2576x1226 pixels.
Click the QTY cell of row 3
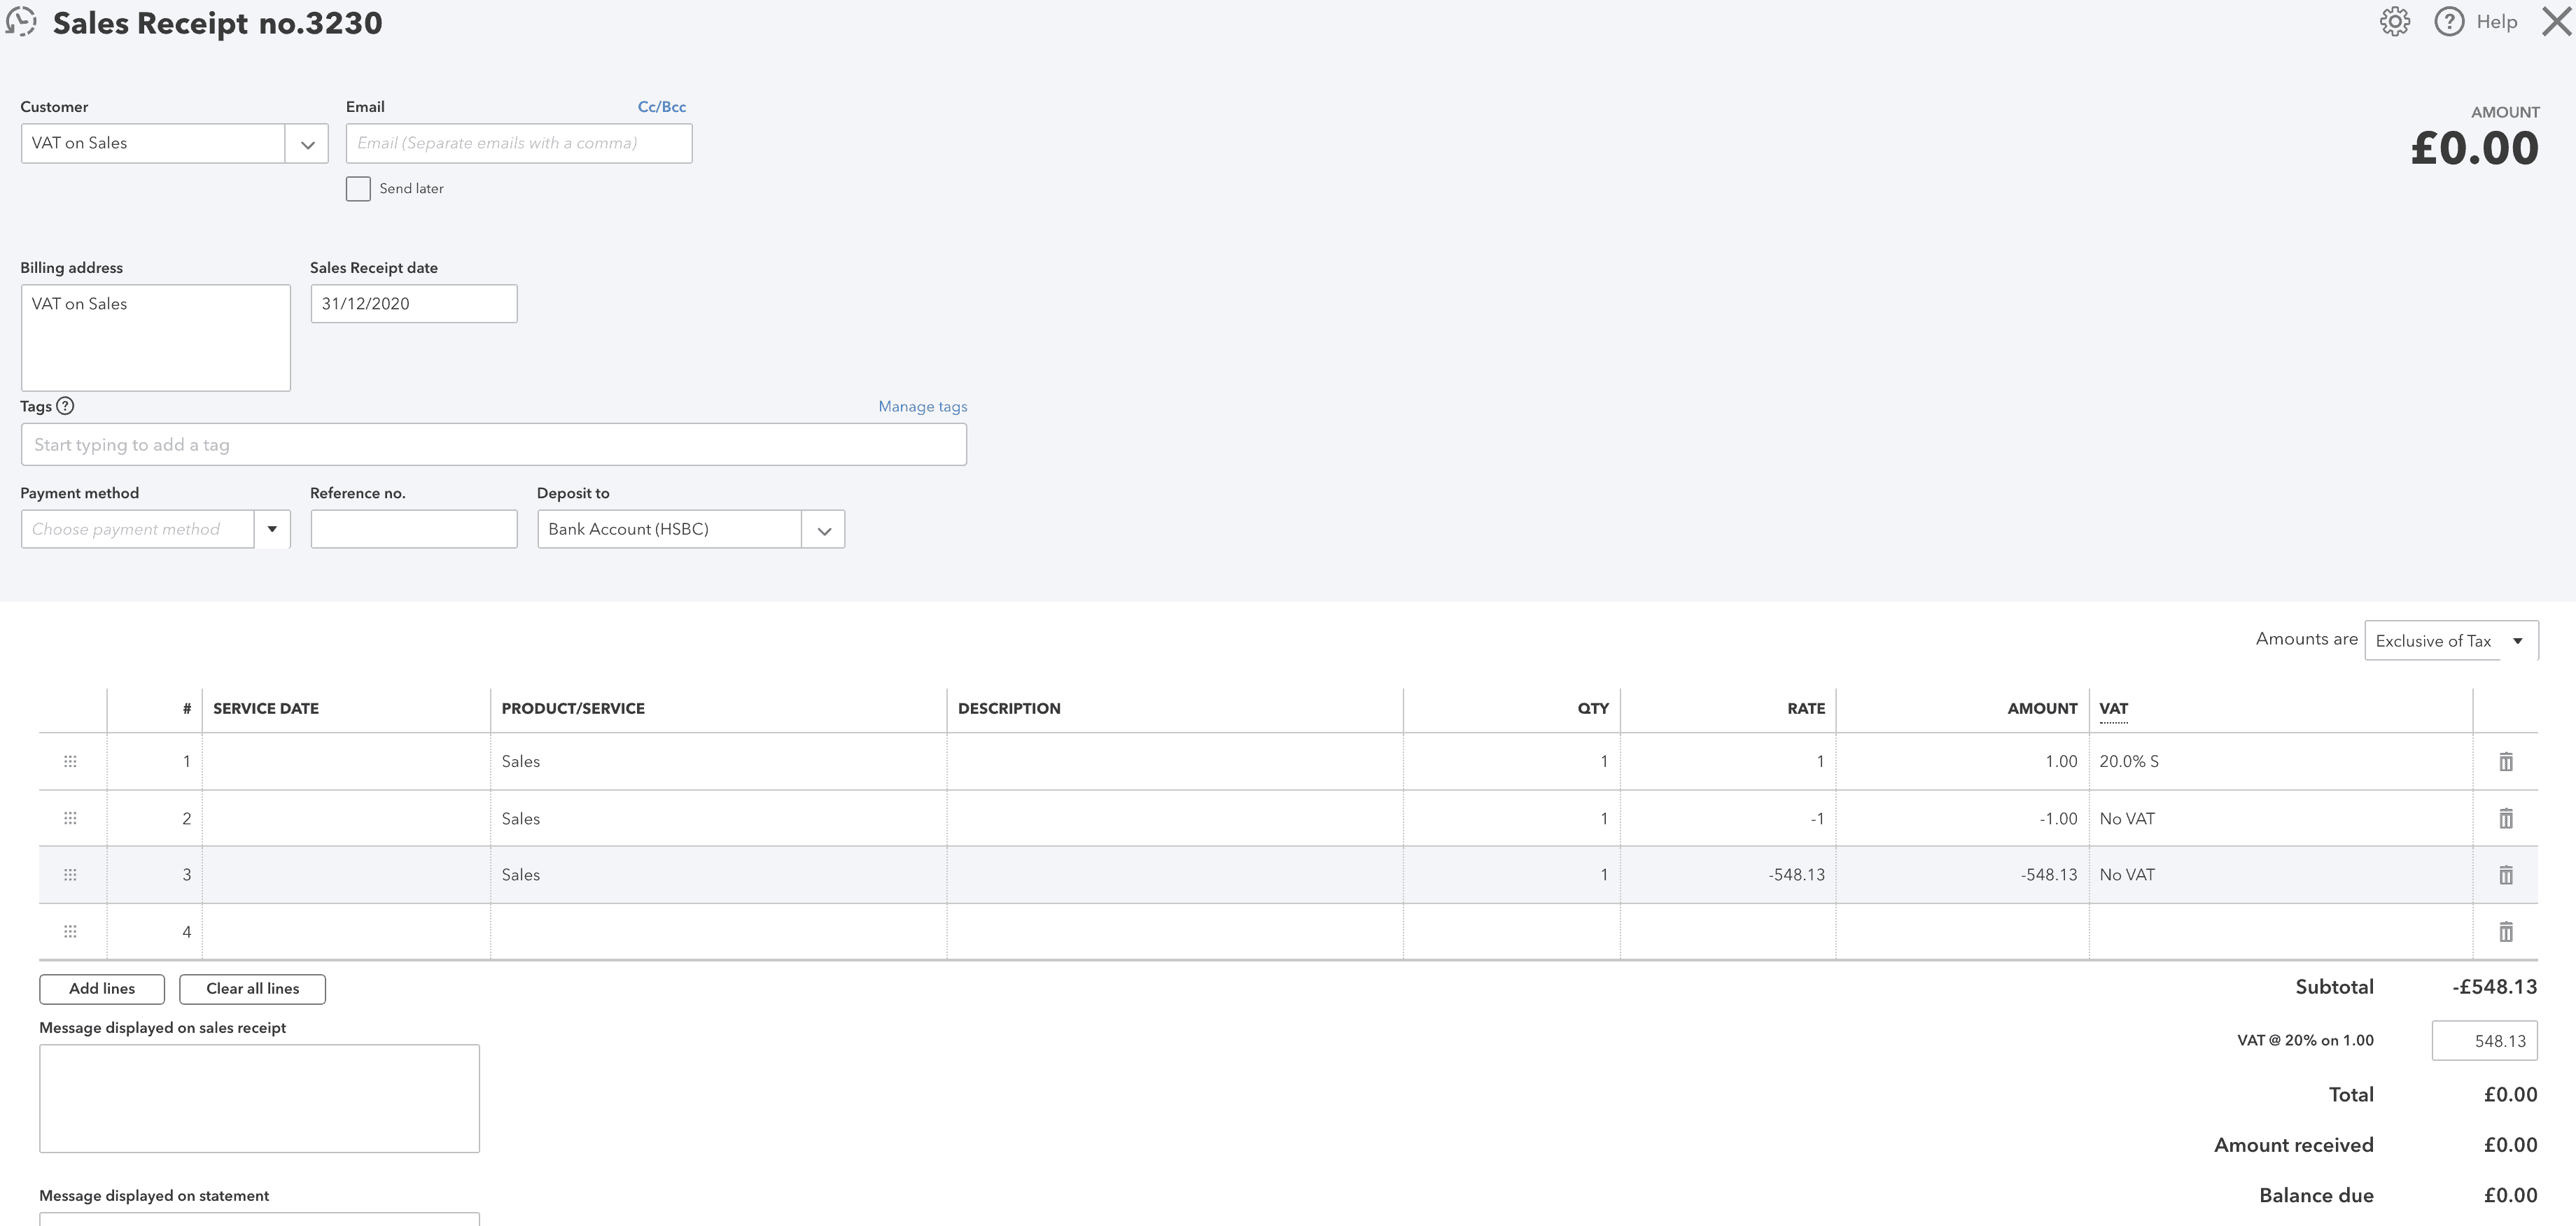(1512, 875)
